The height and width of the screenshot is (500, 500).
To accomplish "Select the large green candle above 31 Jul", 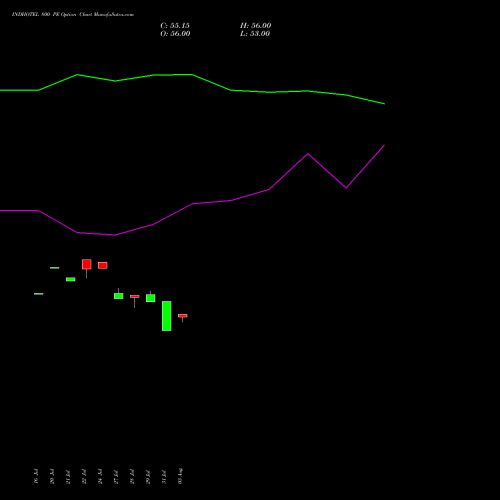I will [x=167, y=316].
